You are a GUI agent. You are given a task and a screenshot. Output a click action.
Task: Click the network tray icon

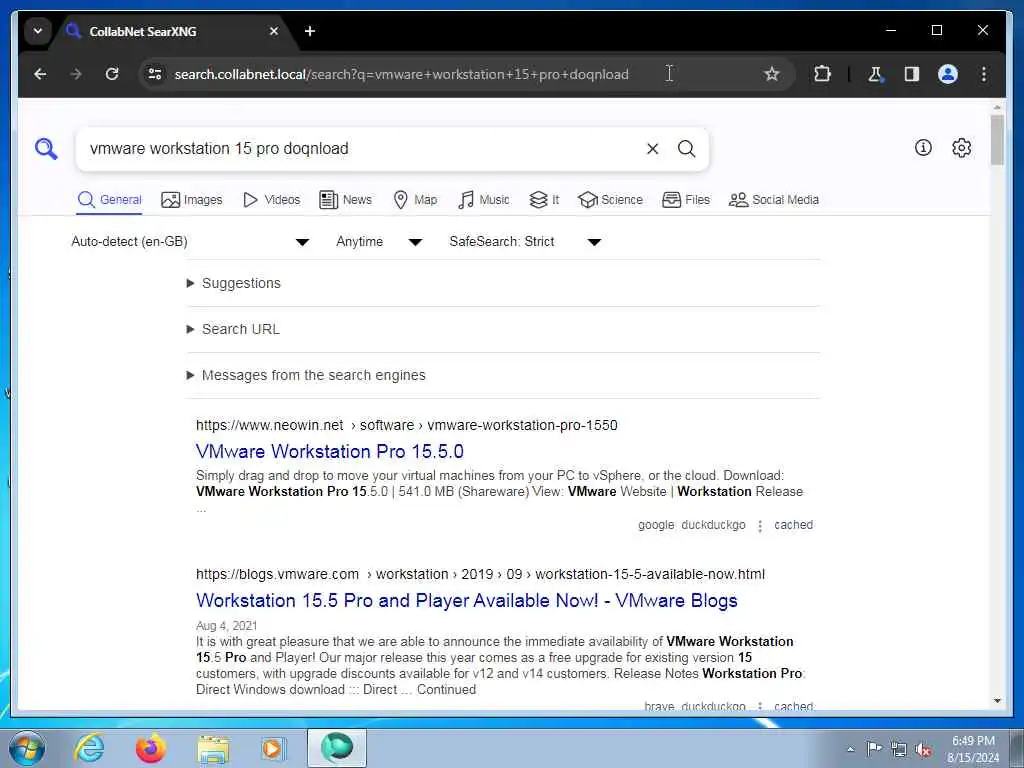click(899, 749)
